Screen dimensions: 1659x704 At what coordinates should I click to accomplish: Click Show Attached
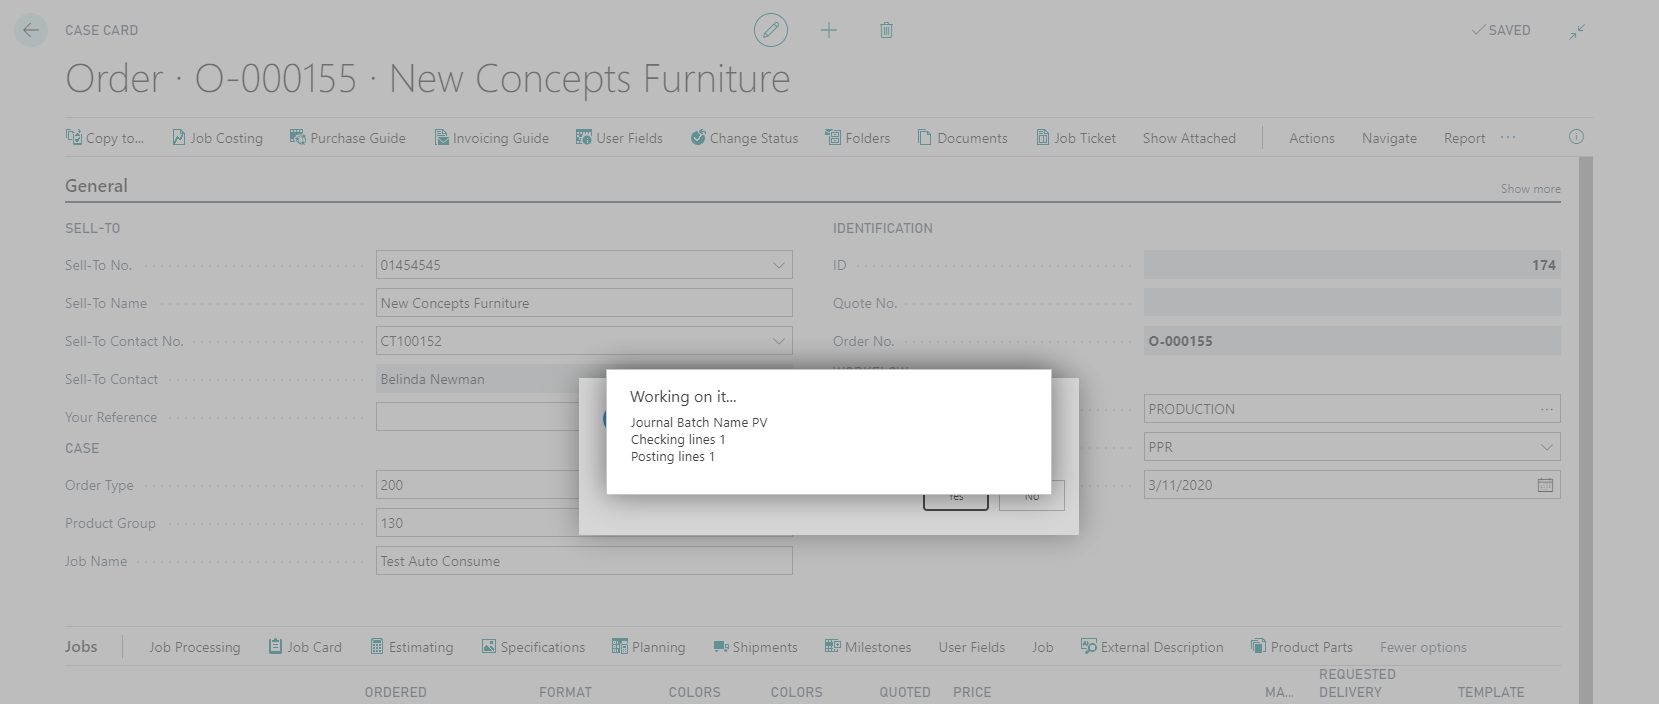pos(1189,138)
